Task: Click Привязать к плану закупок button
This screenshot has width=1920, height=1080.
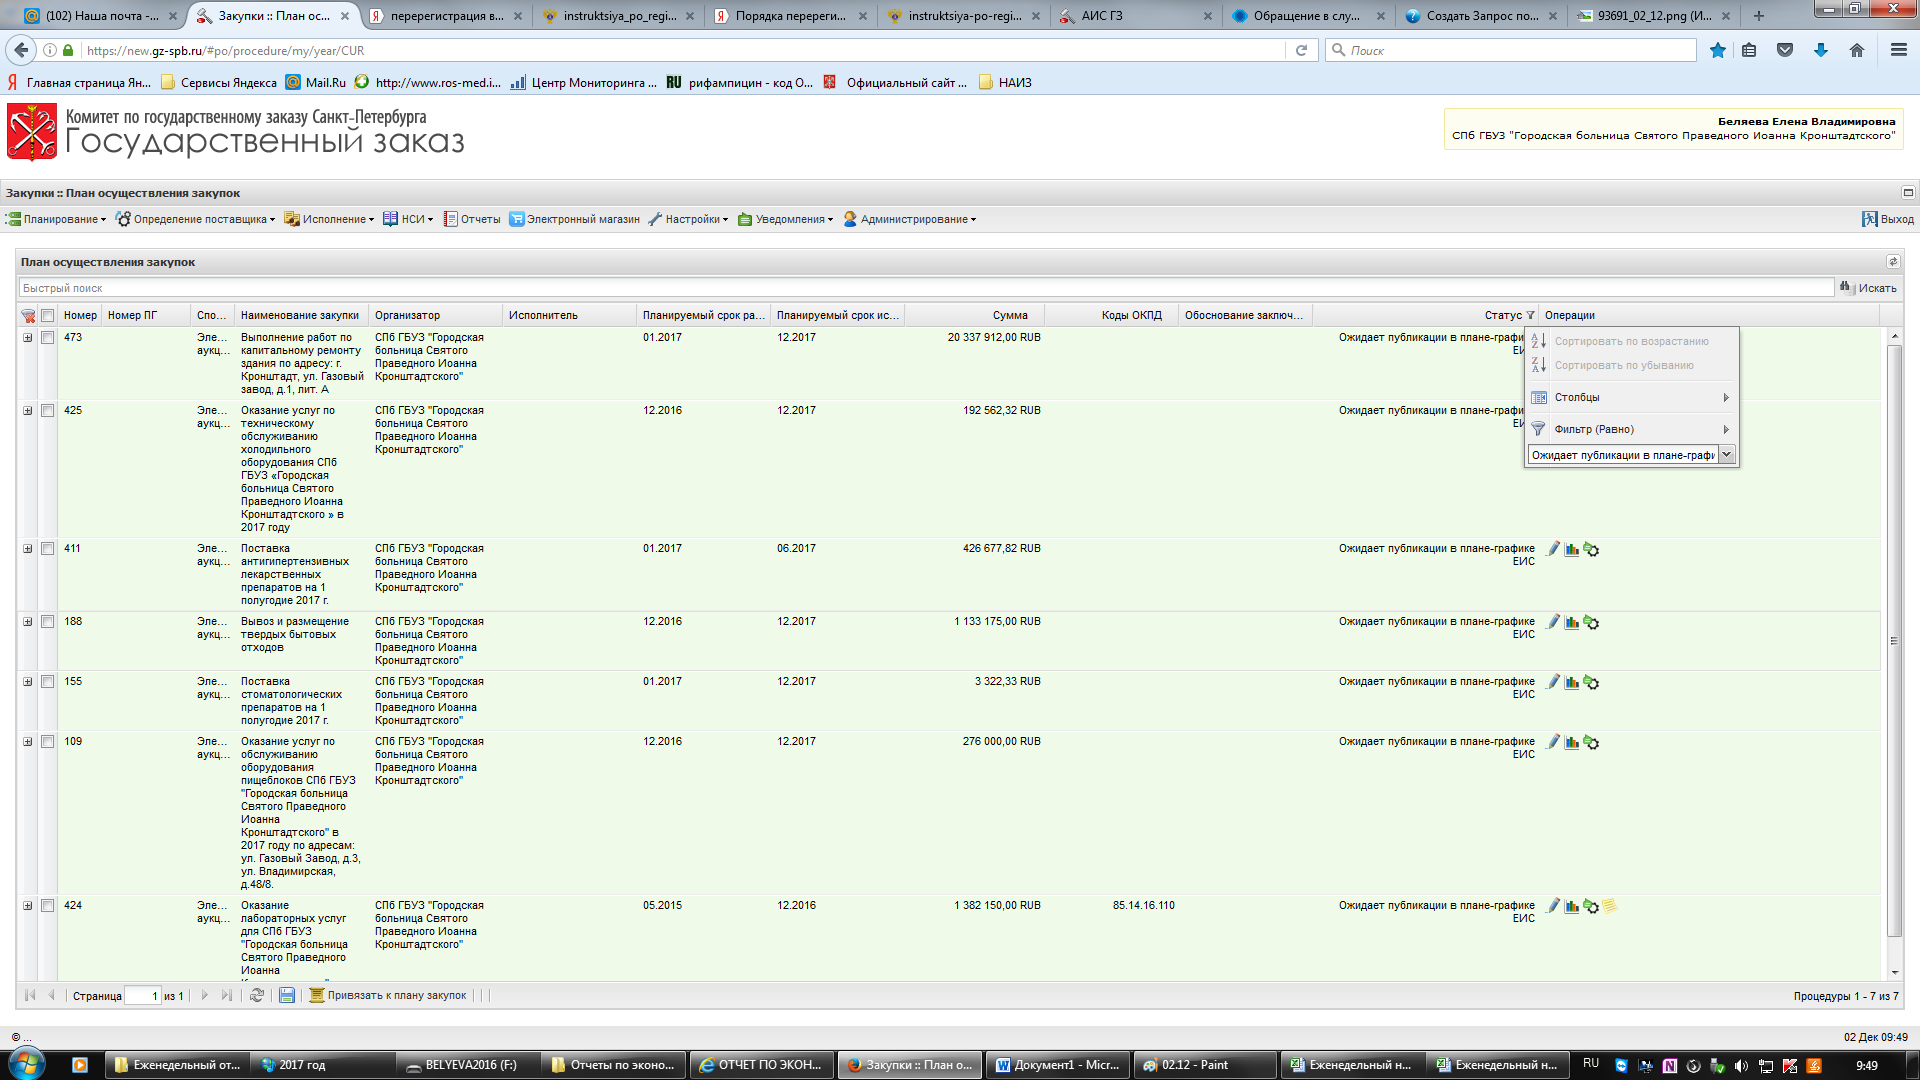Action: 388,995
